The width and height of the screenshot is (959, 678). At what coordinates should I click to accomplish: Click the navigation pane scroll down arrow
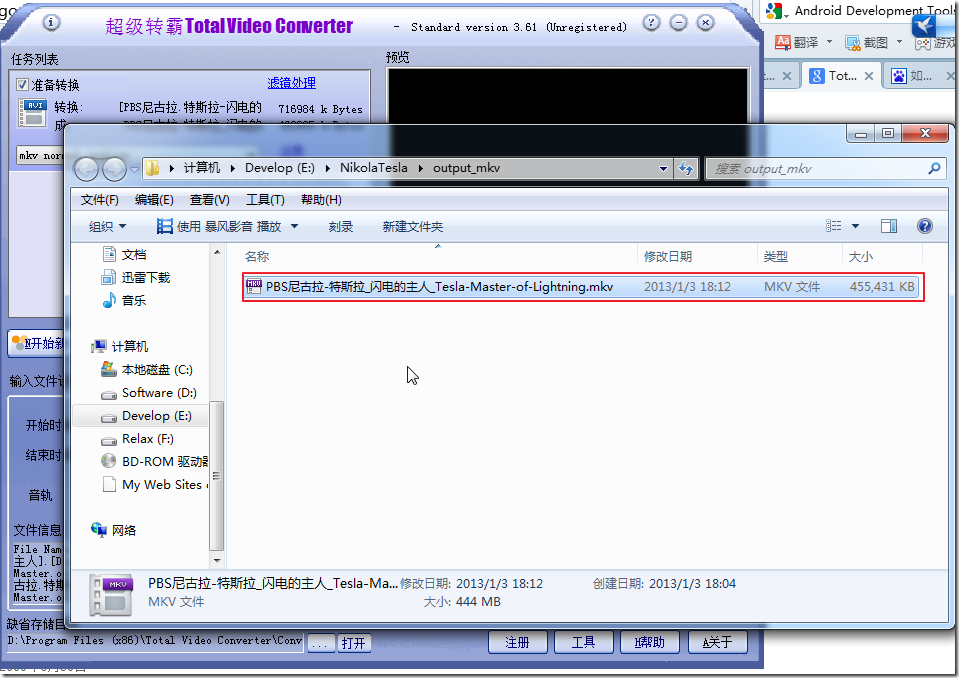coord(217,560)
